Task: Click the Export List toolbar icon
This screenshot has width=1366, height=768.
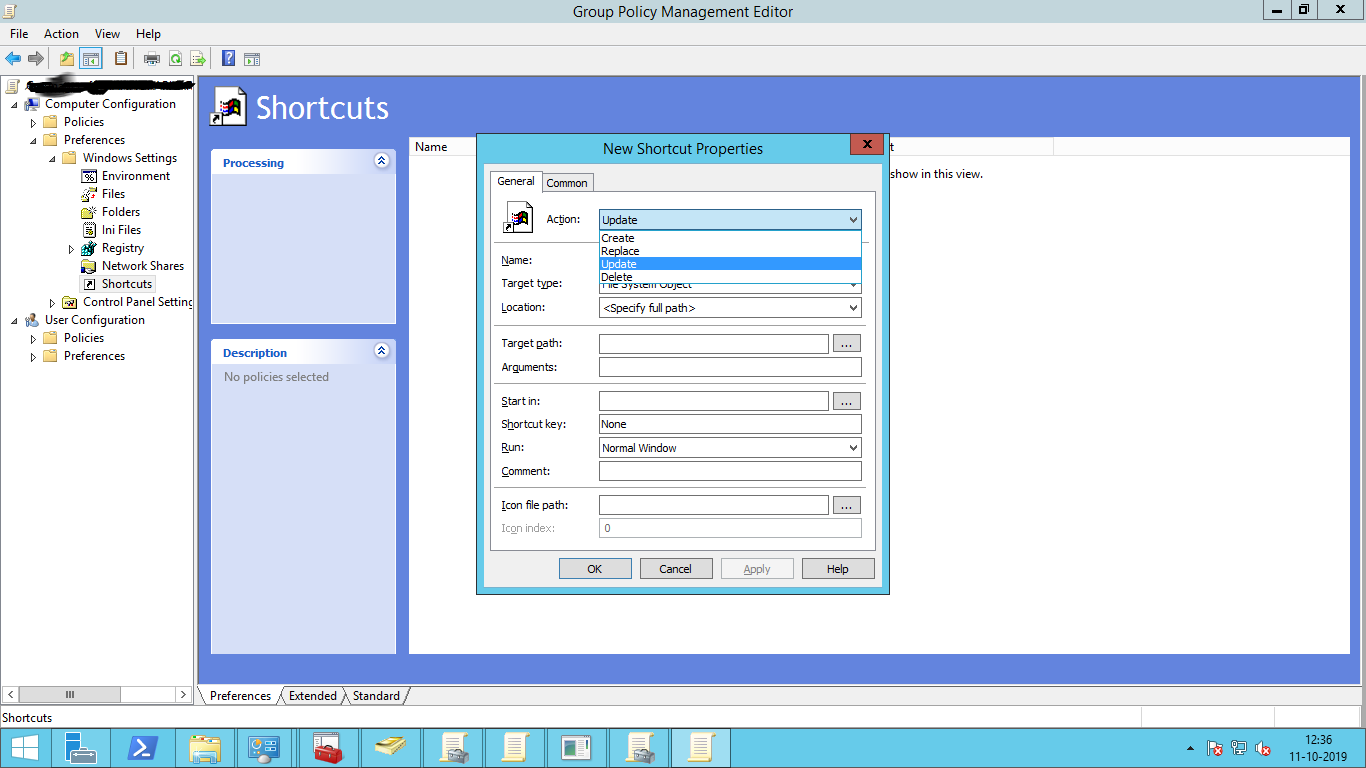Action: (x=198, y=59)
